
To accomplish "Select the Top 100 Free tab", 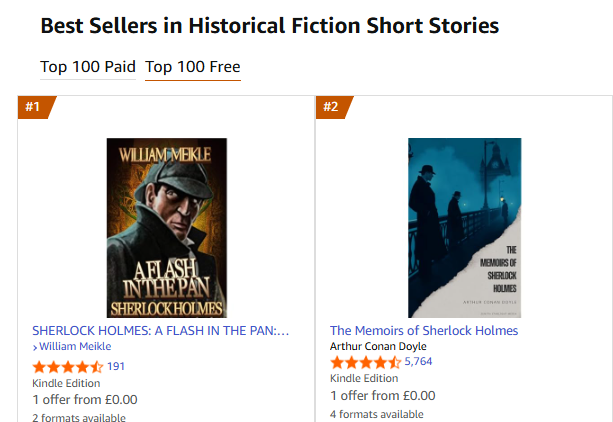I will click(x=192, y=67).
